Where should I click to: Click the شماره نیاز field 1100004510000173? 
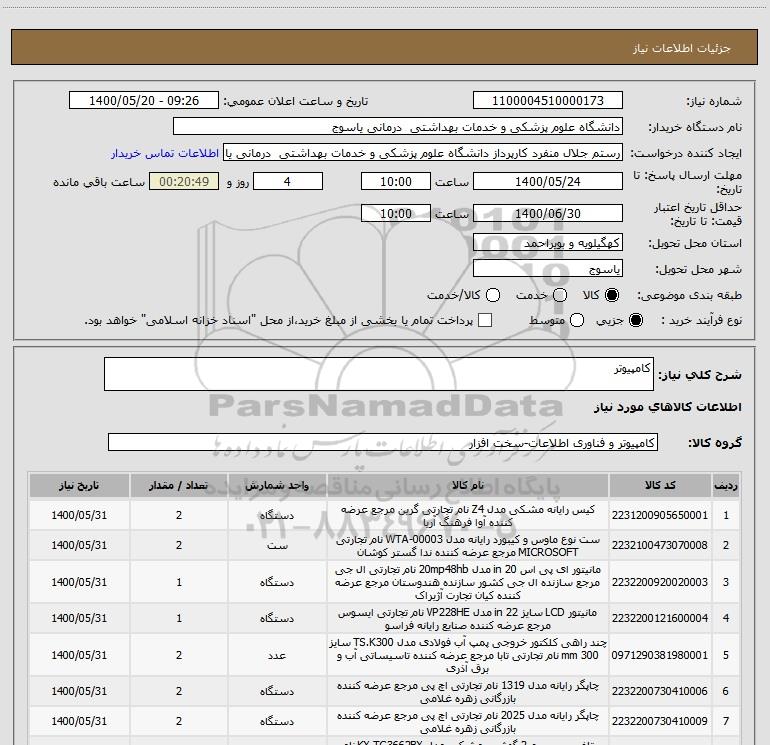(x=548, y=101)
